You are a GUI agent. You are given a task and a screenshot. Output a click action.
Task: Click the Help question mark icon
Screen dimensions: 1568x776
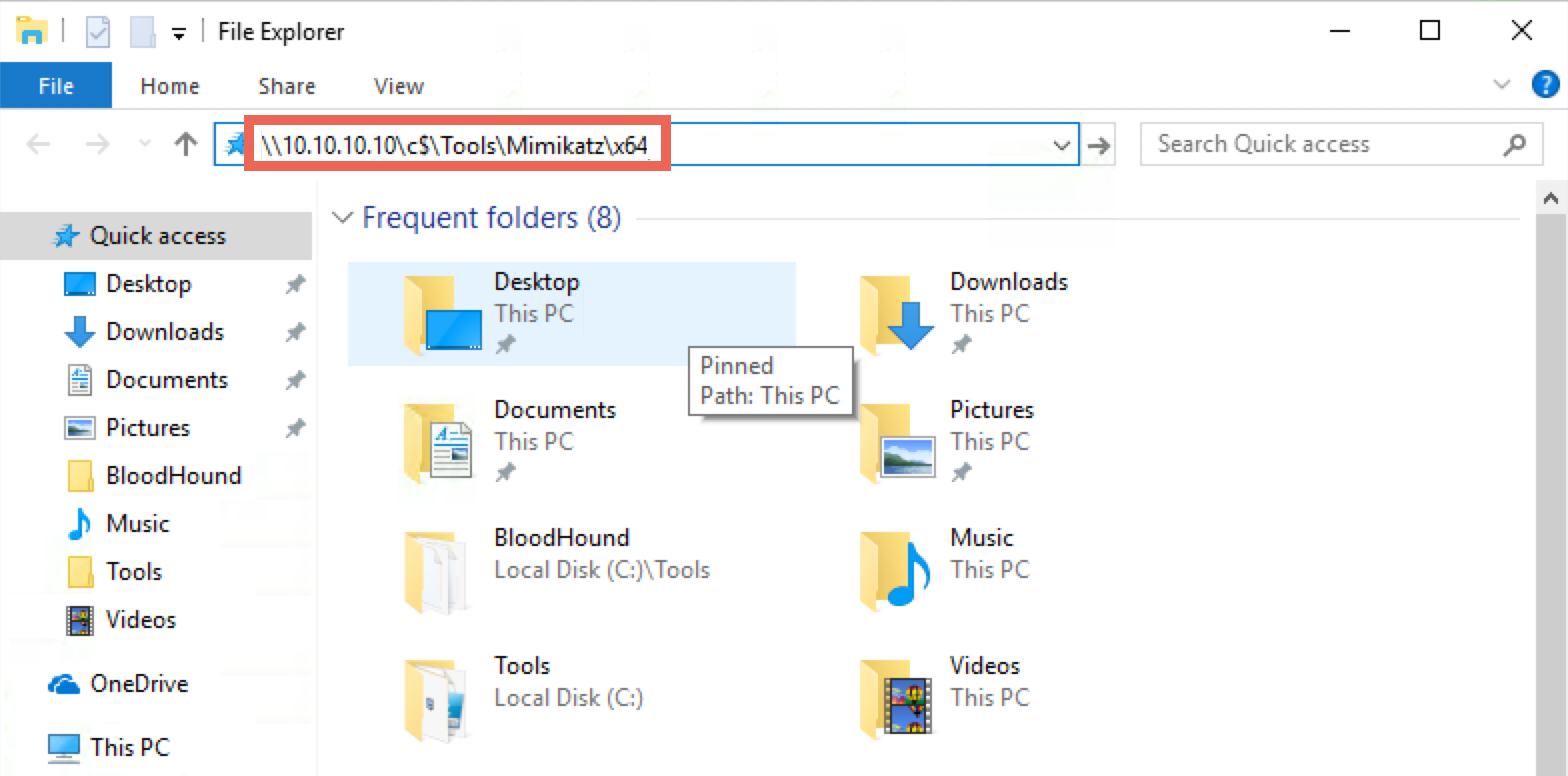[x=1545, y=85]
